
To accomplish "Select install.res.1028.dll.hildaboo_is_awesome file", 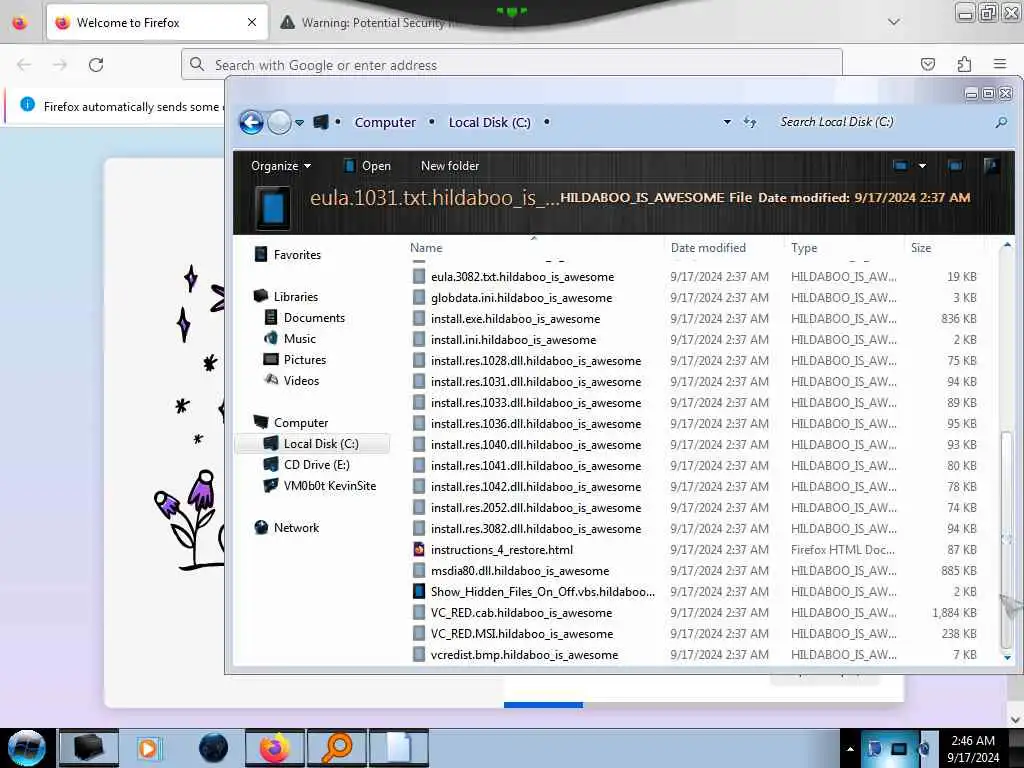I will [x=536, y=360].
